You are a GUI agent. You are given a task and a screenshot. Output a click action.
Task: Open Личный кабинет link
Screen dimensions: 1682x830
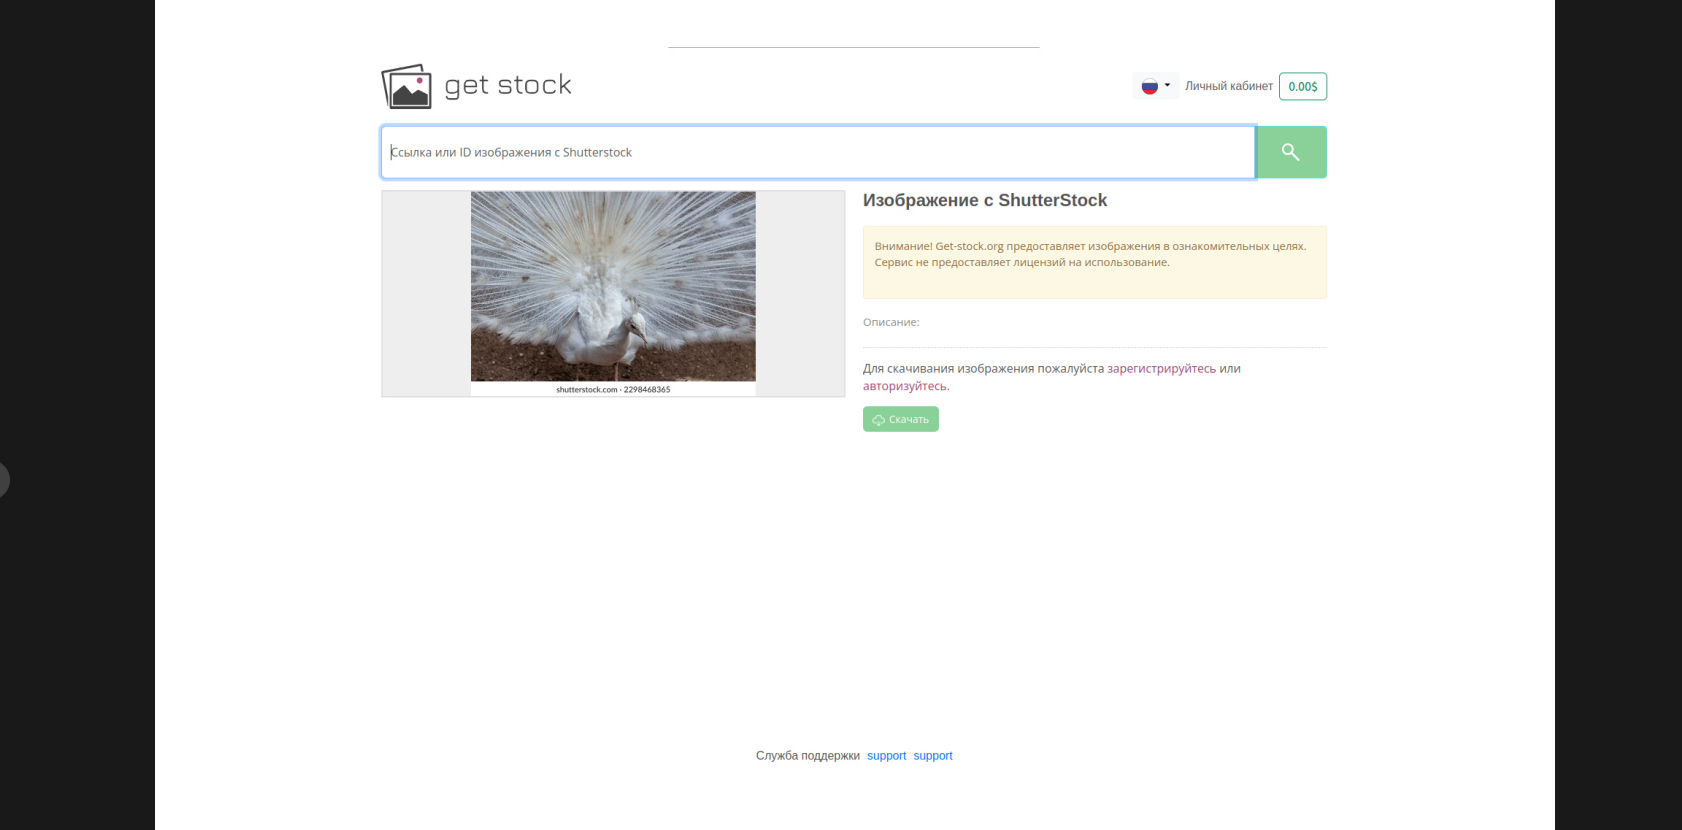click(1229, 86)
